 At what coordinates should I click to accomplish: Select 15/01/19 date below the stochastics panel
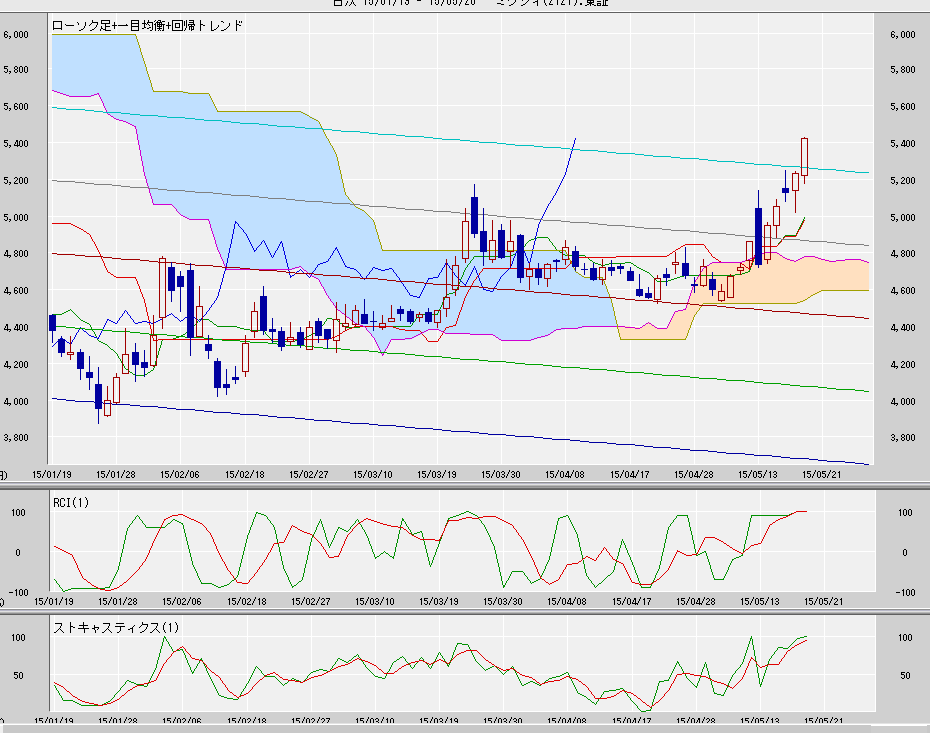[x=53, y=720]
